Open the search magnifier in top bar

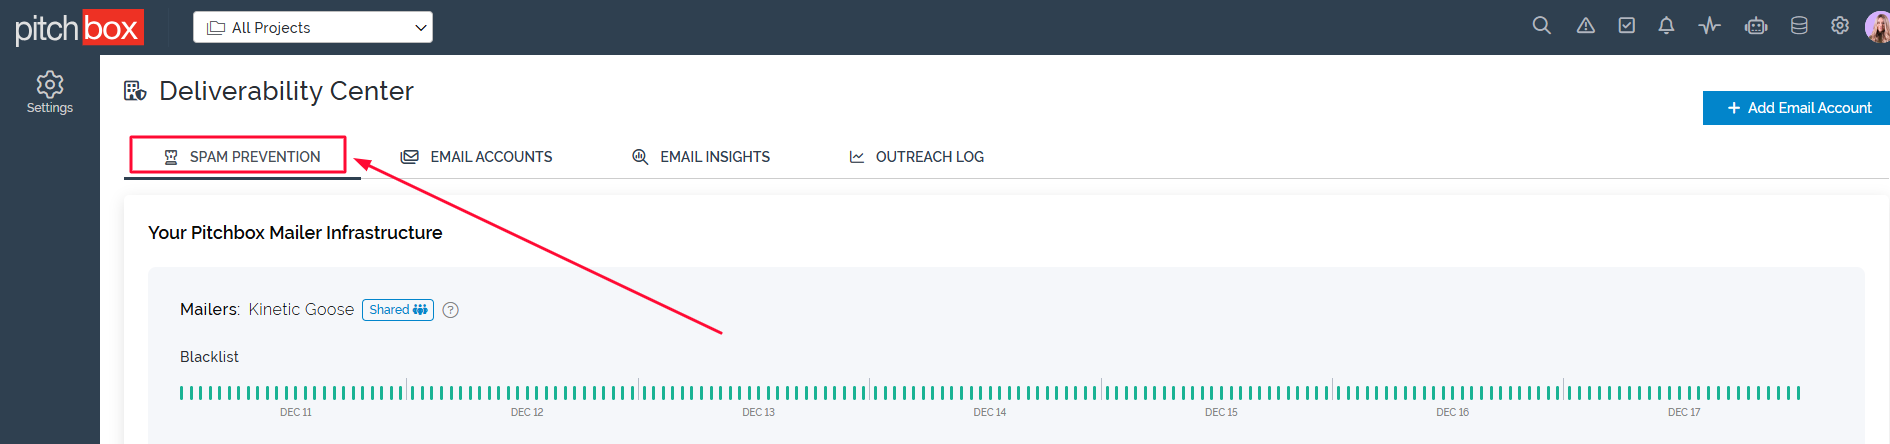pos(1542,26)
